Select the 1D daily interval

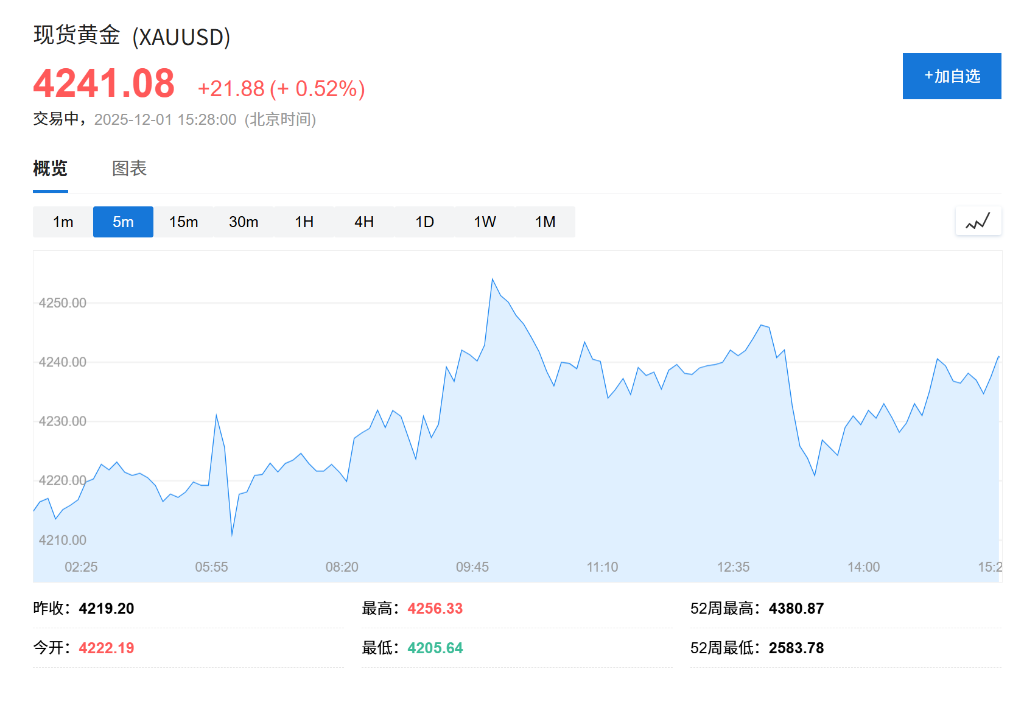424,221
